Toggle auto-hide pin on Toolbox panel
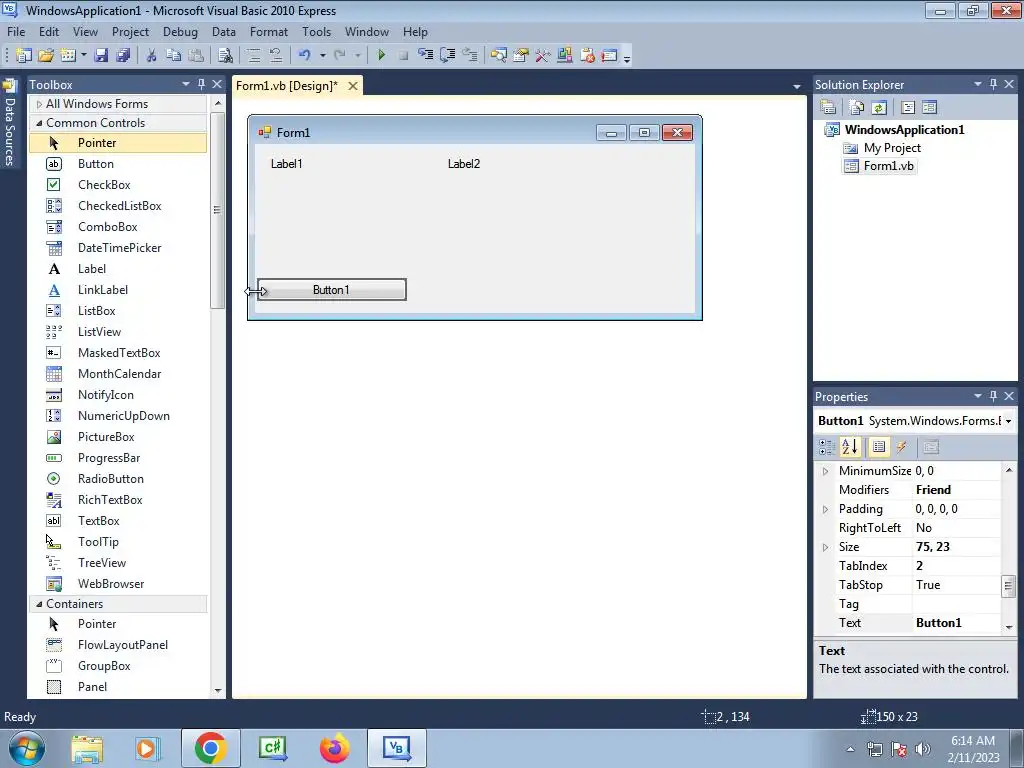1024x768 pixels. [x=202, y=84]
